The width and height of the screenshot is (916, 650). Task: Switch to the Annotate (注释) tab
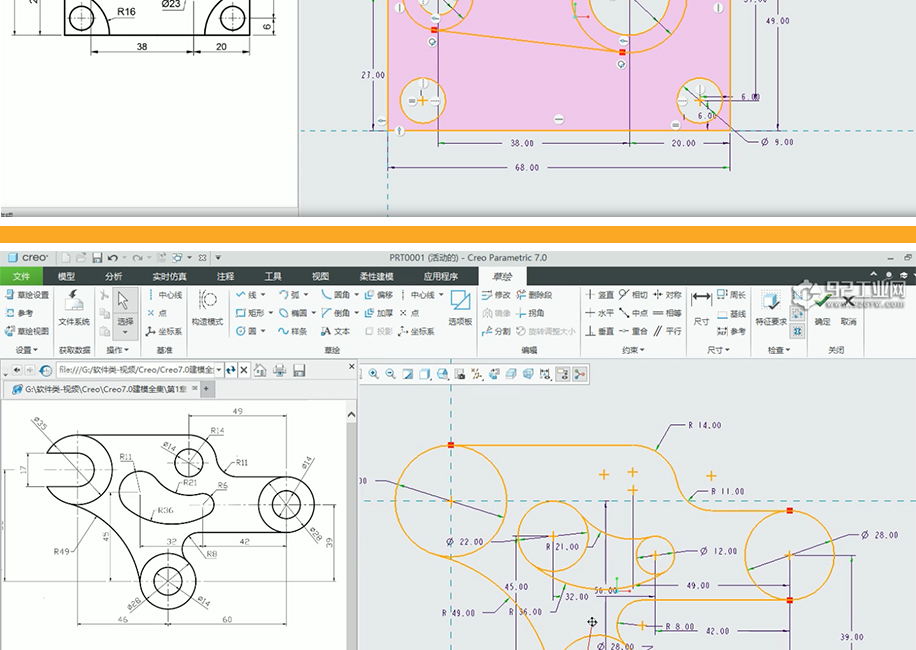[x=225, y=276]
